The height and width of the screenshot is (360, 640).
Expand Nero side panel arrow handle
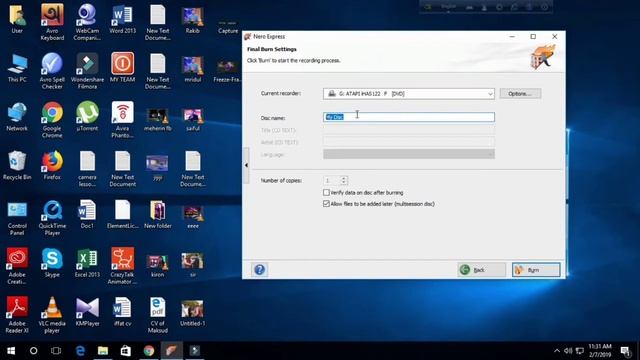pyautogui.click(x=246, y=165)
